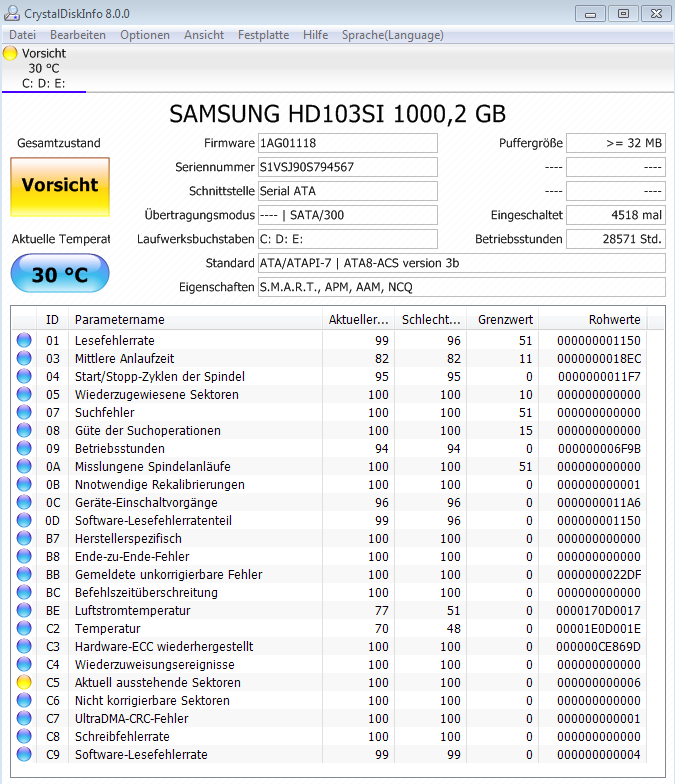This screenshot has height=784, width=675.
Task: Click the status icon in row C2 Temperatur
Action: click(24, 628)
